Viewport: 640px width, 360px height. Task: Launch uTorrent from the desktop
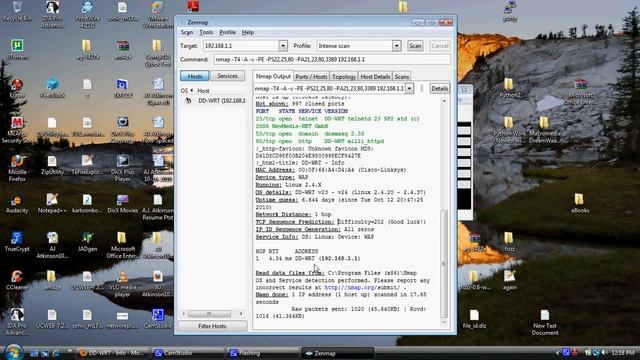click(x=17, y=49)
